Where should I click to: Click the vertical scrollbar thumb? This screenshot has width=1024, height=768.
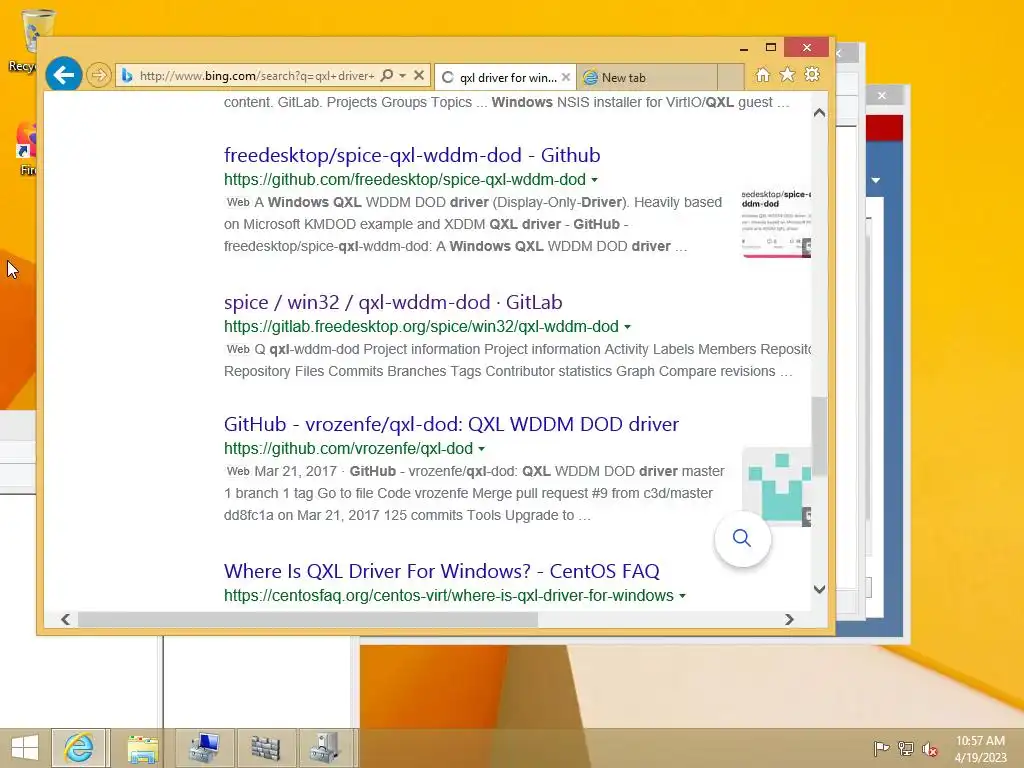click(x=820, y=436)
